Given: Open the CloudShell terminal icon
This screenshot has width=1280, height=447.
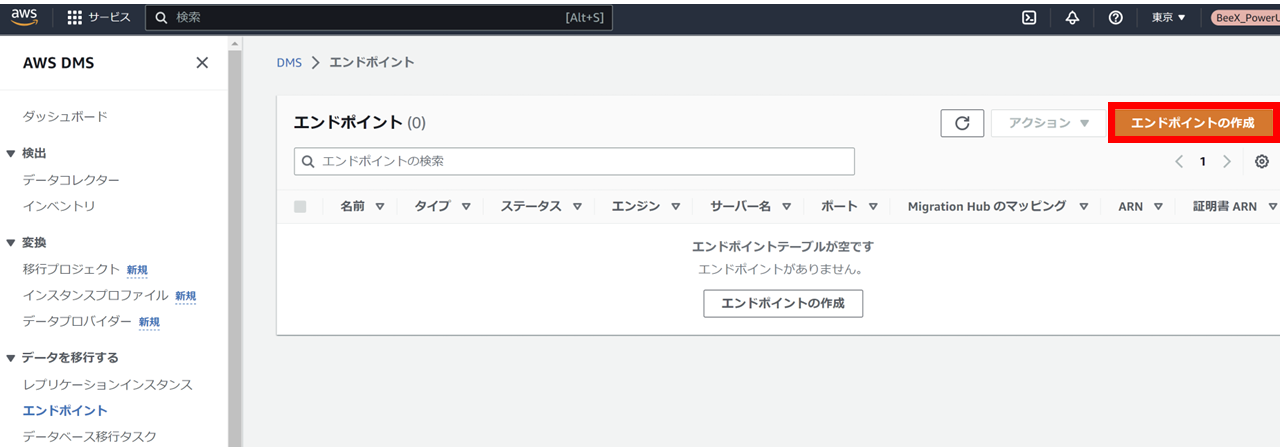Looking at the screenshot, I should click(x=1028, y=17).
